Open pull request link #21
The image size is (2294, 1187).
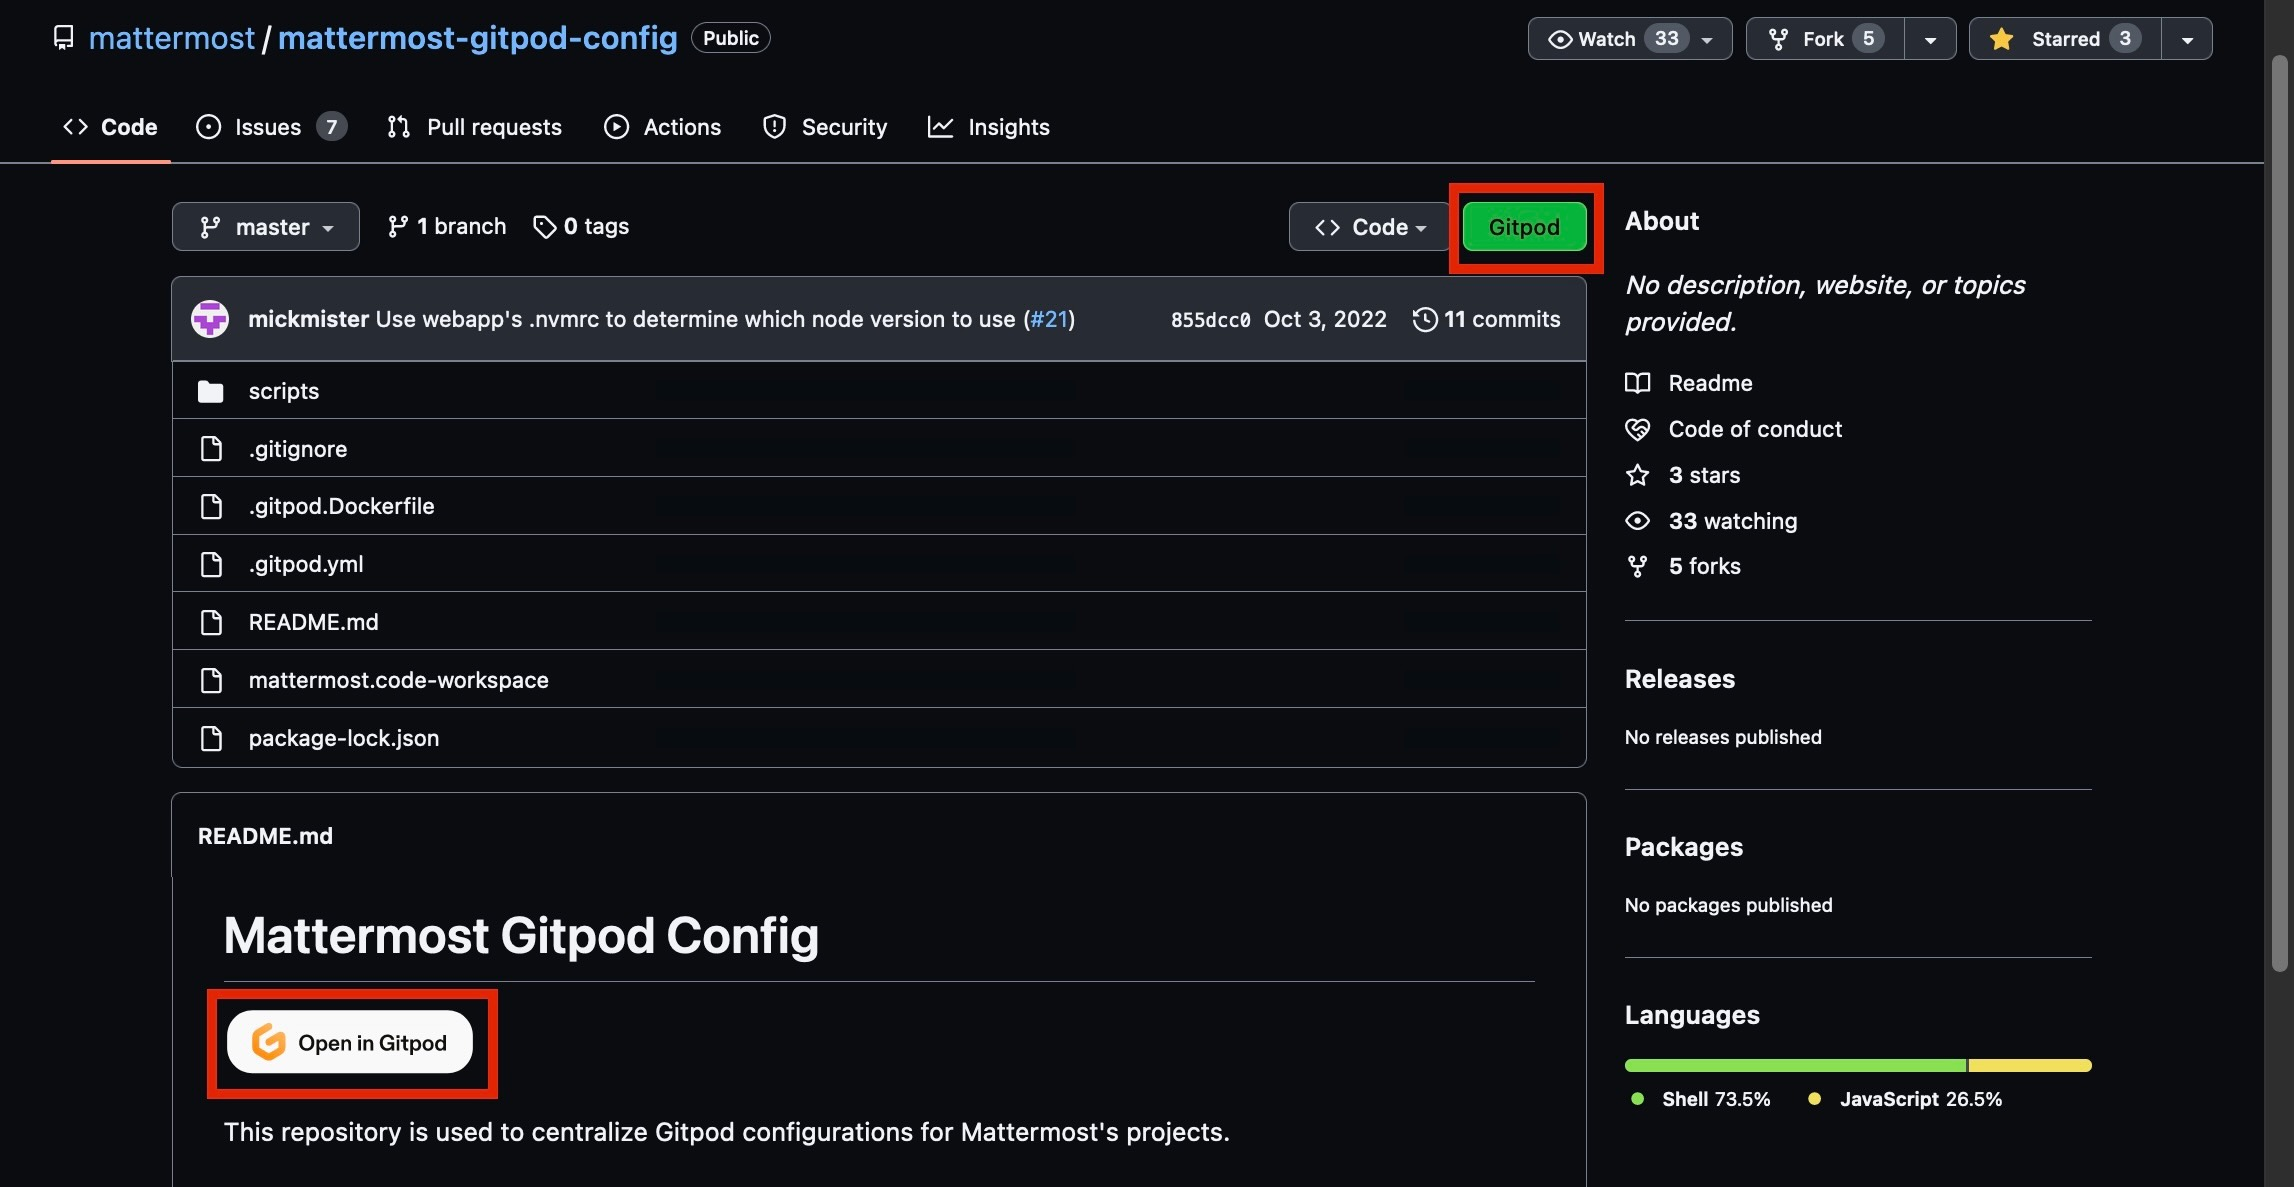coord(1048,319)
